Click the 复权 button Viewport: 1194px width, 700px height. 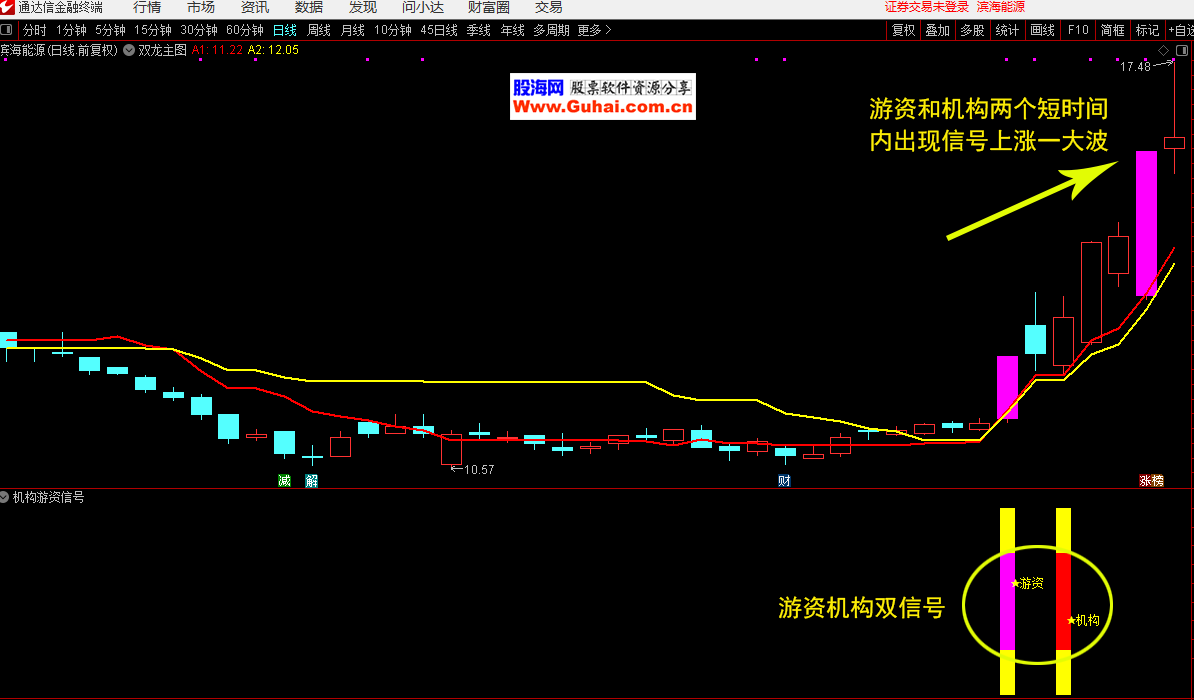pos(903,30)
